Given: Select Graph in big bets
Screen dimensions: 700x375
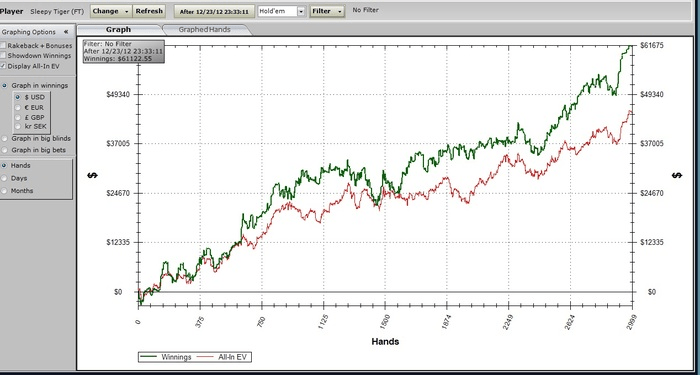Looking at the screenshot, I should 4,150.
